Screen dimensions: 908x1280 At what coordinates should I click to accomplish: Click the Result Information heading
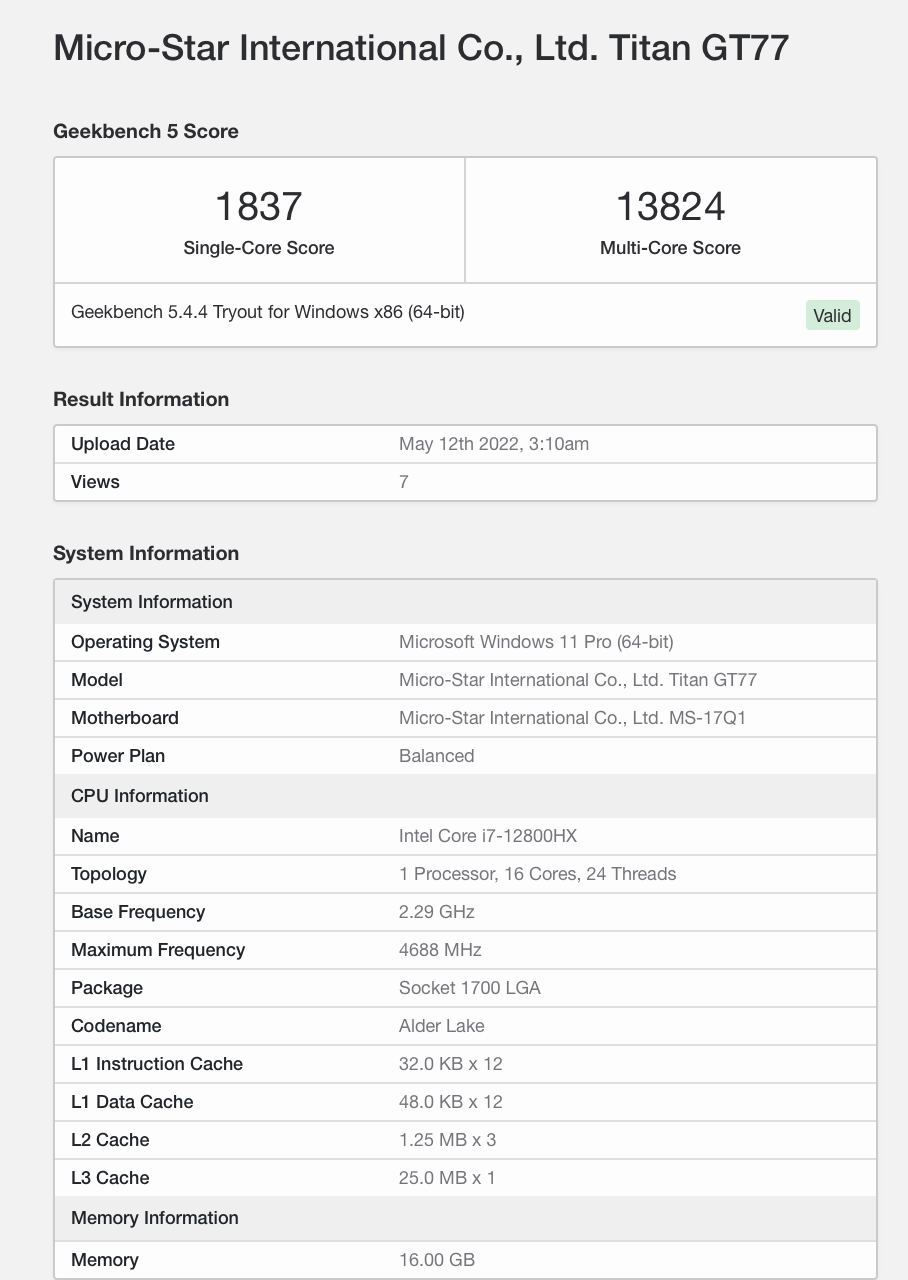[x=141, y=399]
